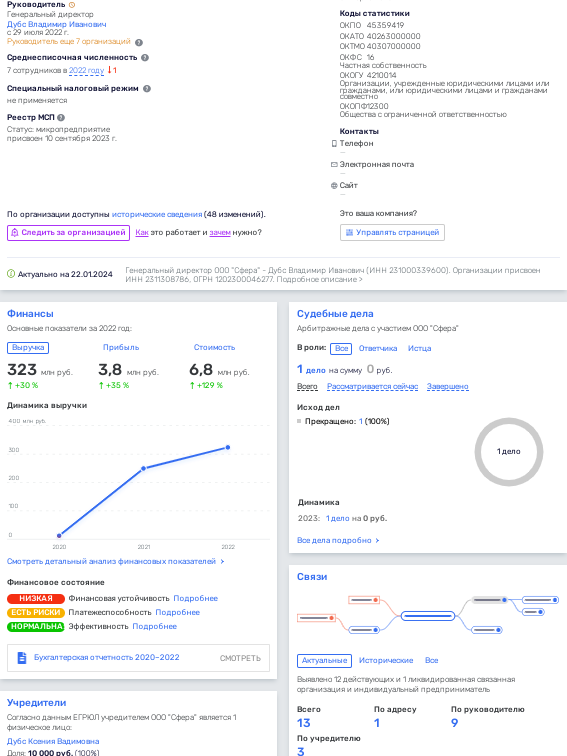Select the Стоимость tab
567x756 pixels.
(x=215, y=347)
